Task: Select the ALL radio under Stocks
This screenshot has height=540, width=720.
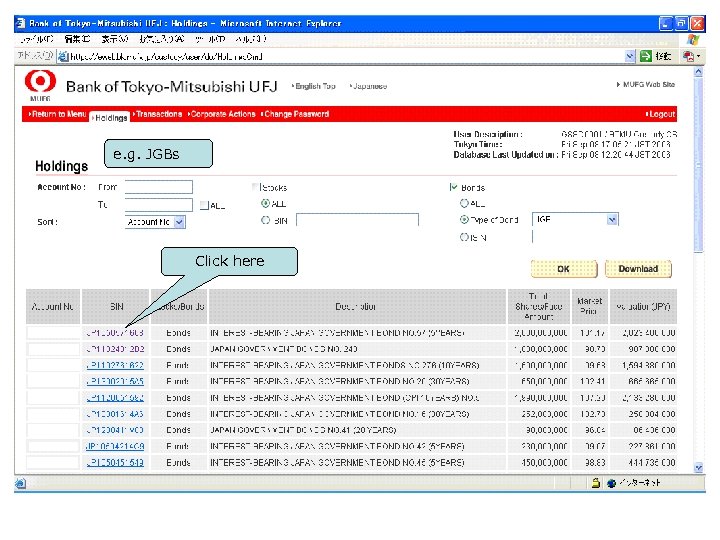Action: [265, 203]
